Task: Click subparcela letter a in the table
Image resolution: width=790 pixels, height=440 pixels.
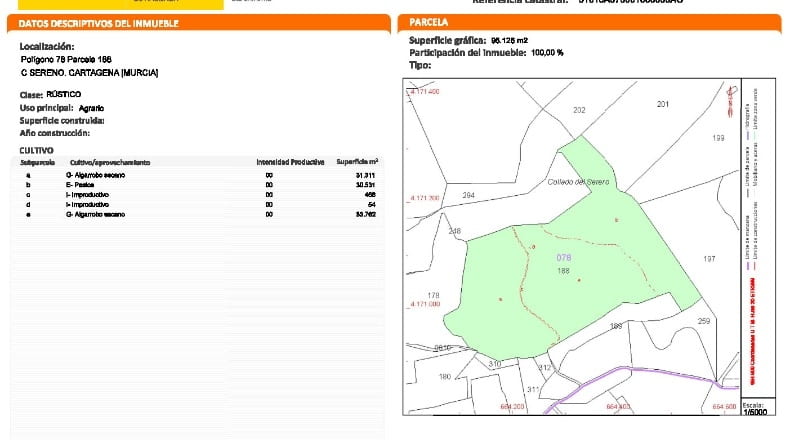Action: tap(28, 175)
